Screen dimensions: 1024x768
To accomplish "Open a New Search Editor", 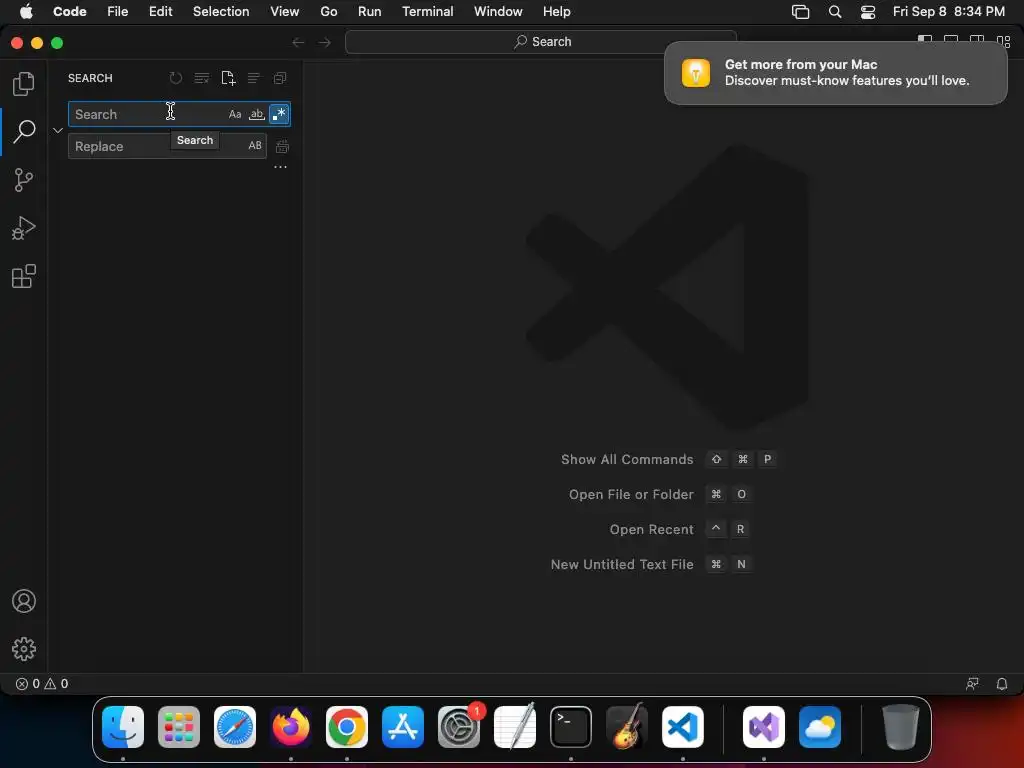I will point(228,78).
